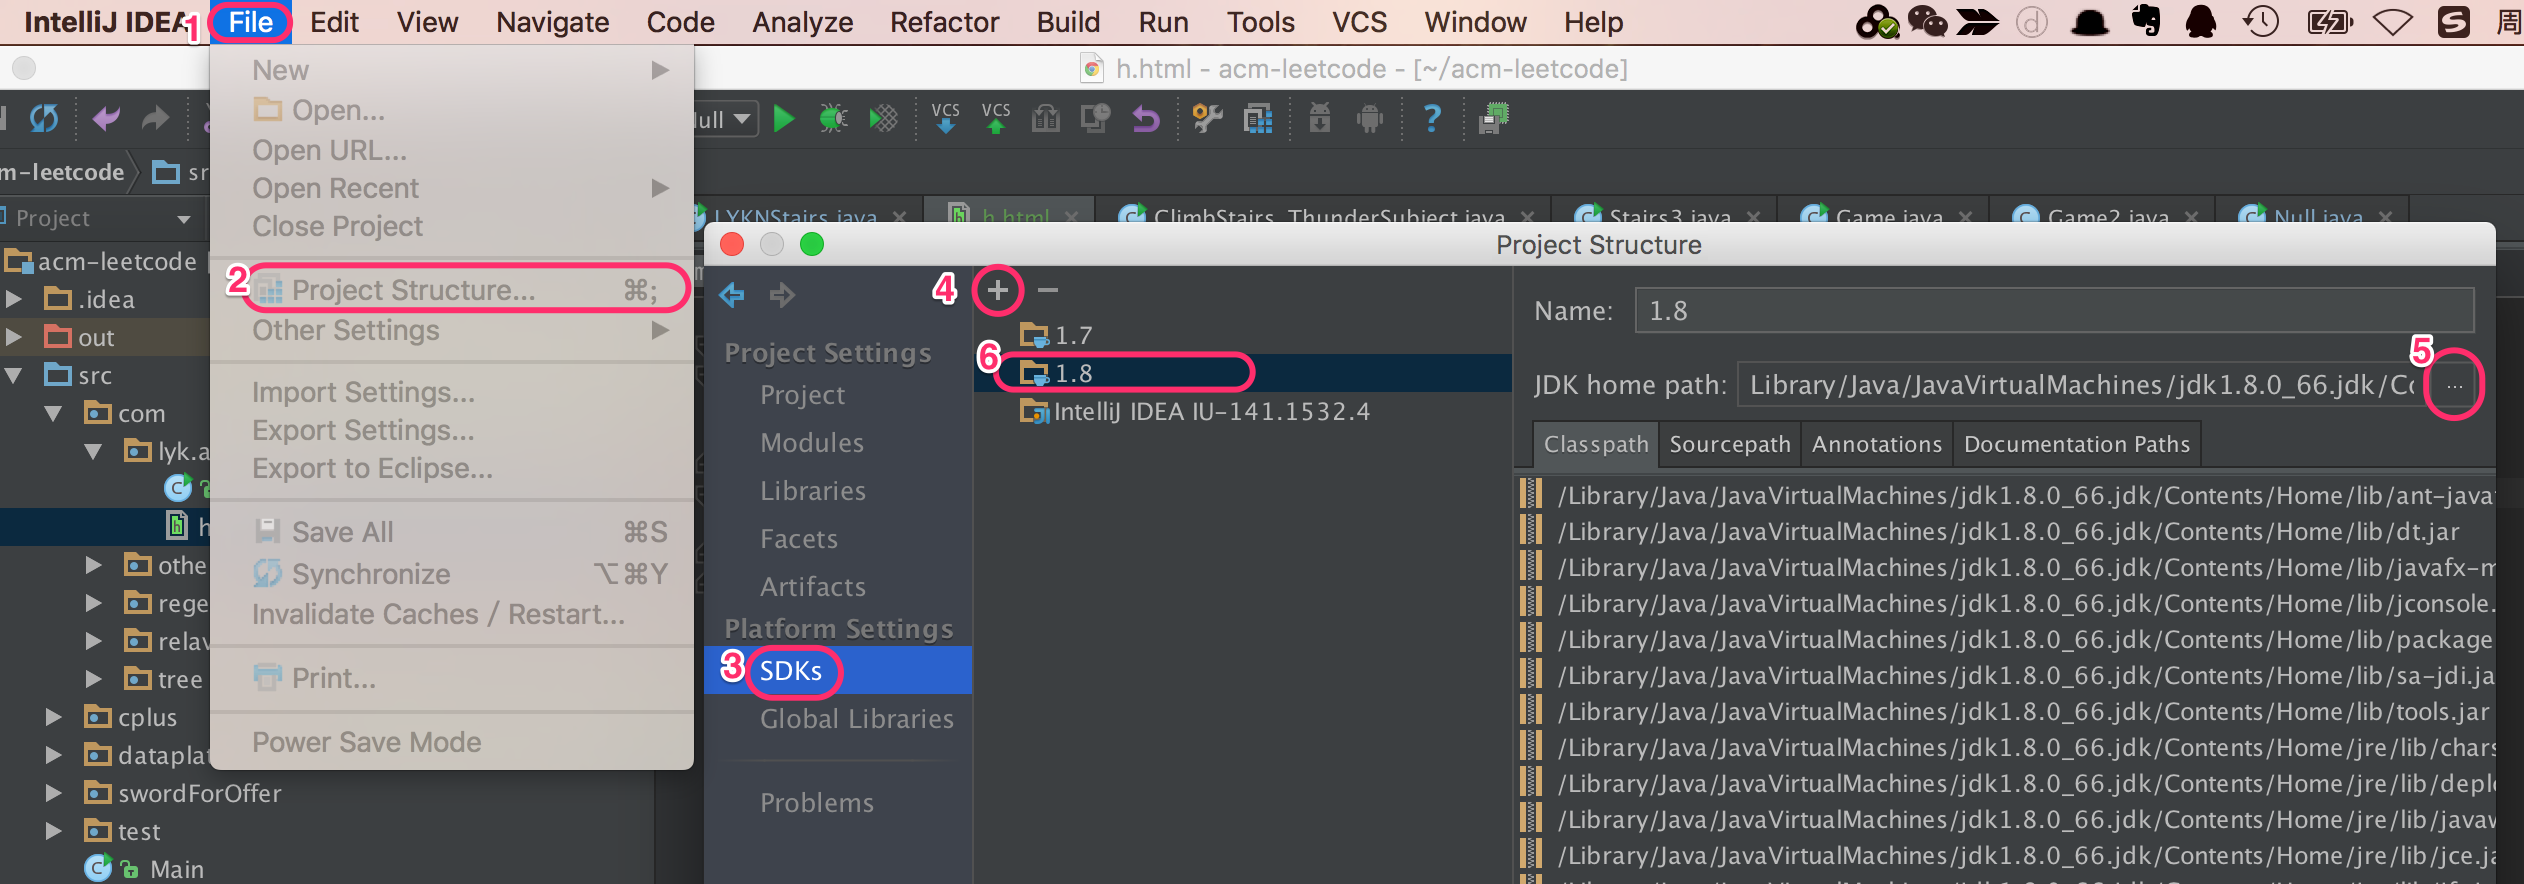Expand the cplus folder node
This screenshot has width=2524, height=884.
click(x=54, y=717)
